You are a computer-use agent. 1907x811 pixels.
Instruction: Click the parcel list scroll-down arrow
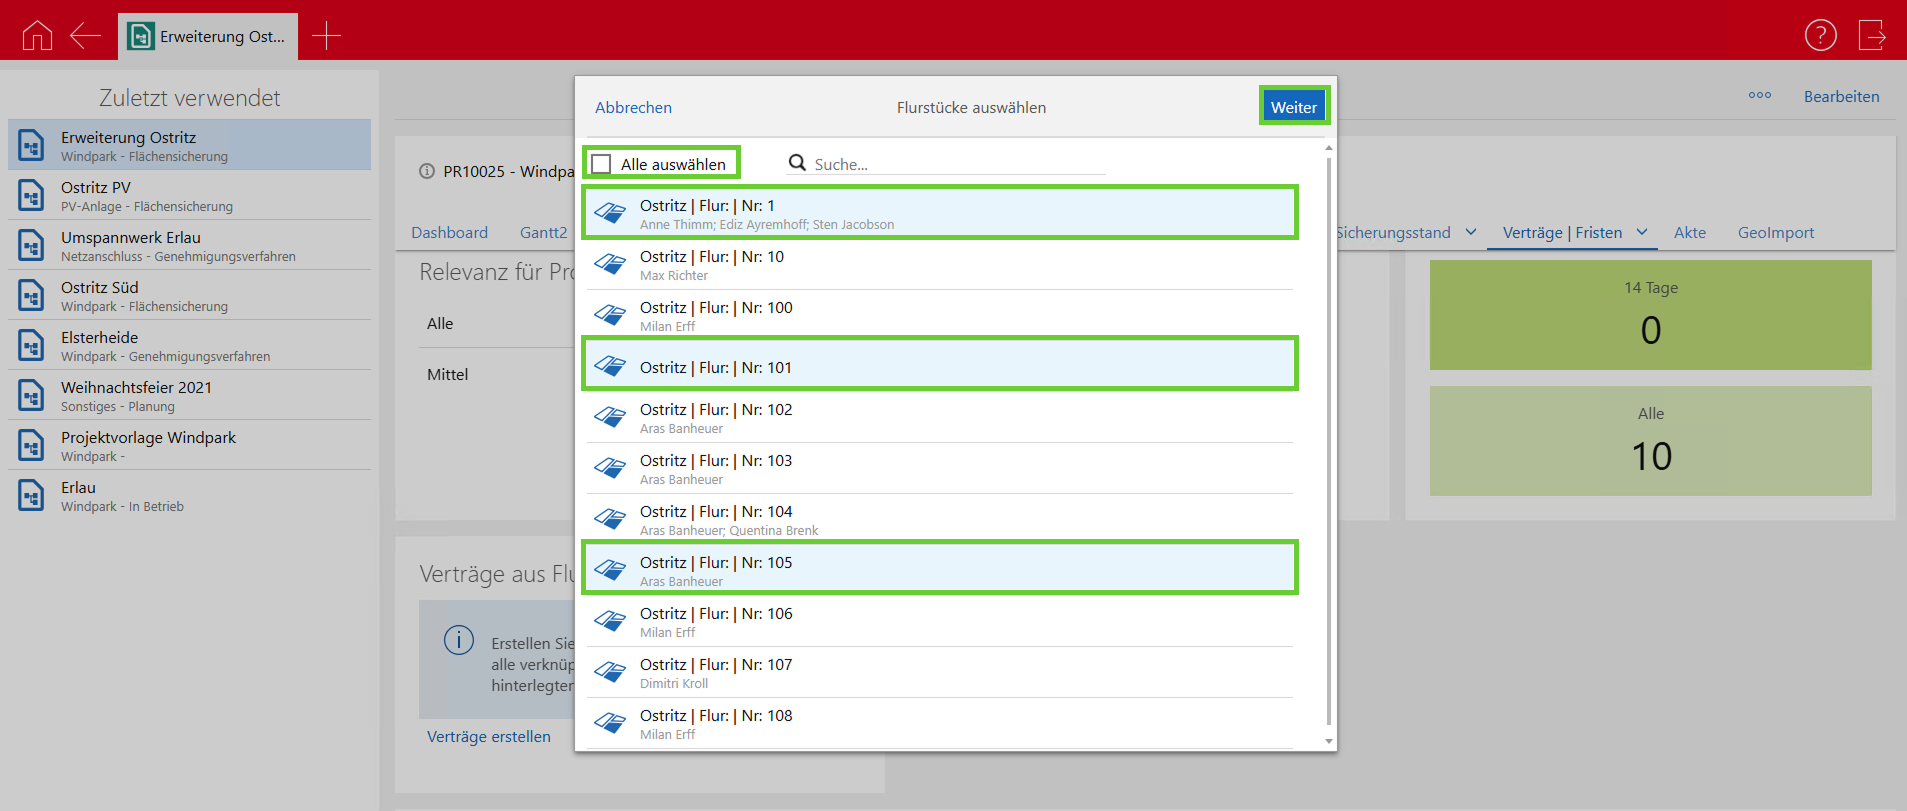point(1328,741)
